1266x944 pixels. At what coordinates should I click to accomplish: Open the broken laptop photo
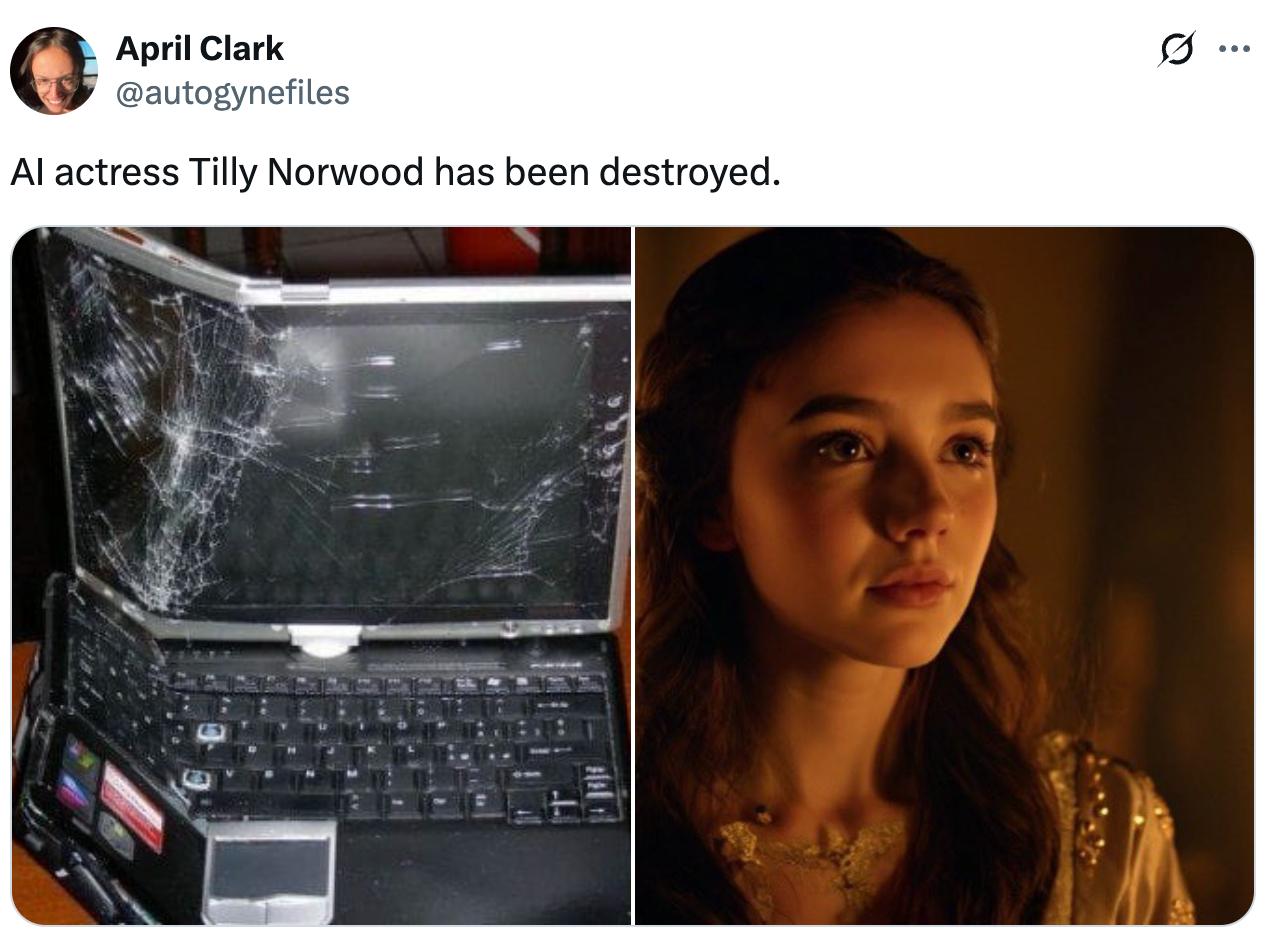[x=322, y=576]
